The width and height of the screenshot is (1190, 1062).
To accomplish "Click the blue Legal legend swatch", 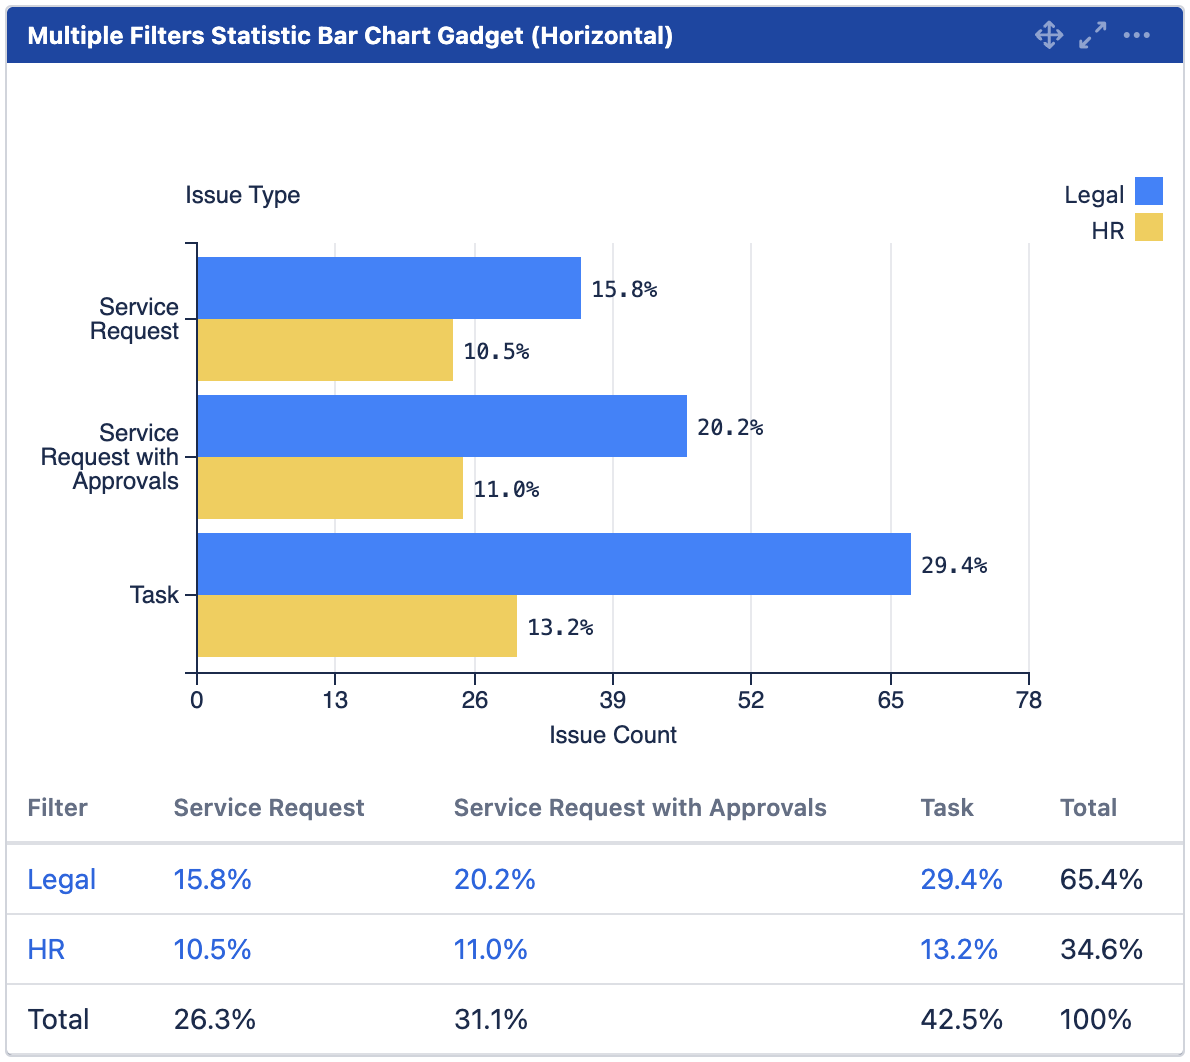I will click(x=1149, y=191).
